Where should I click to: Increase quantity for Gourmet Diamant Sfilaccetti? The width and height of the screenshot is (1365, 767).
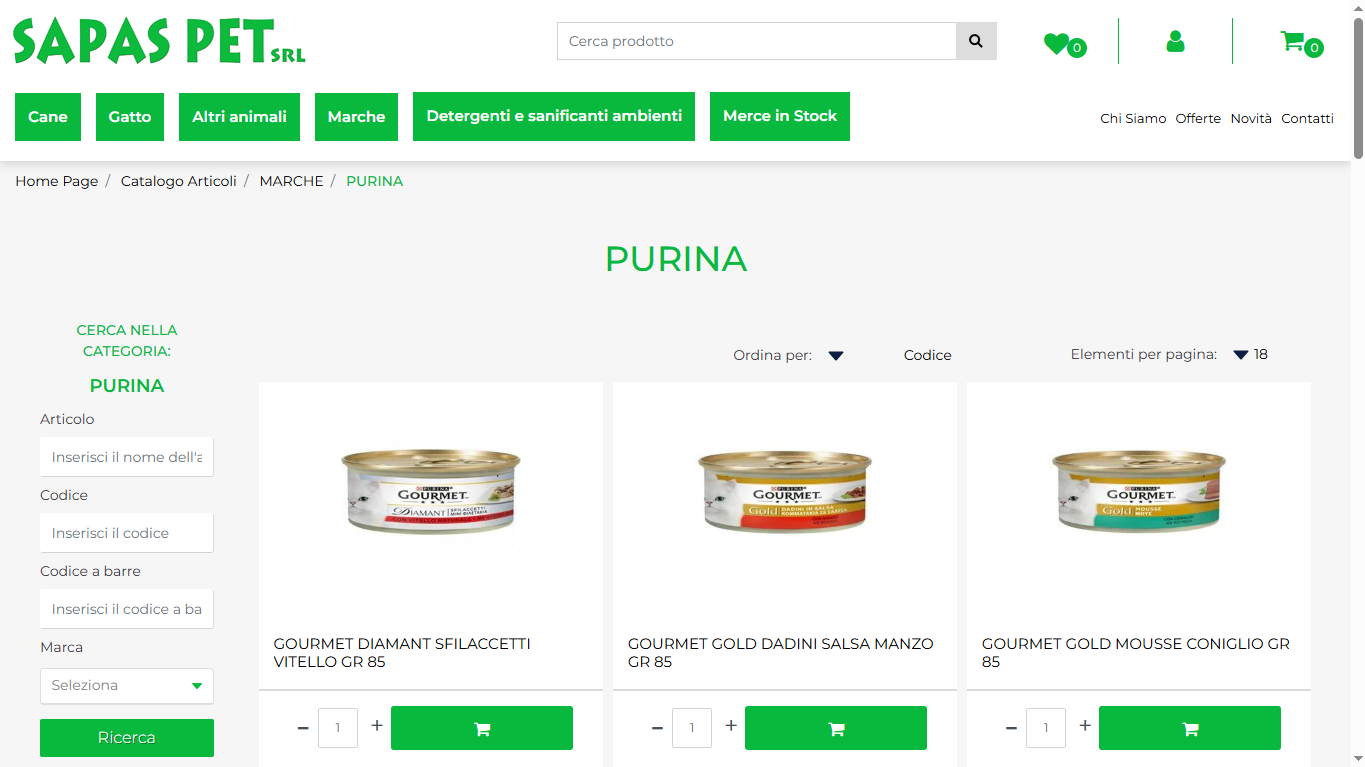coord(377,726)
